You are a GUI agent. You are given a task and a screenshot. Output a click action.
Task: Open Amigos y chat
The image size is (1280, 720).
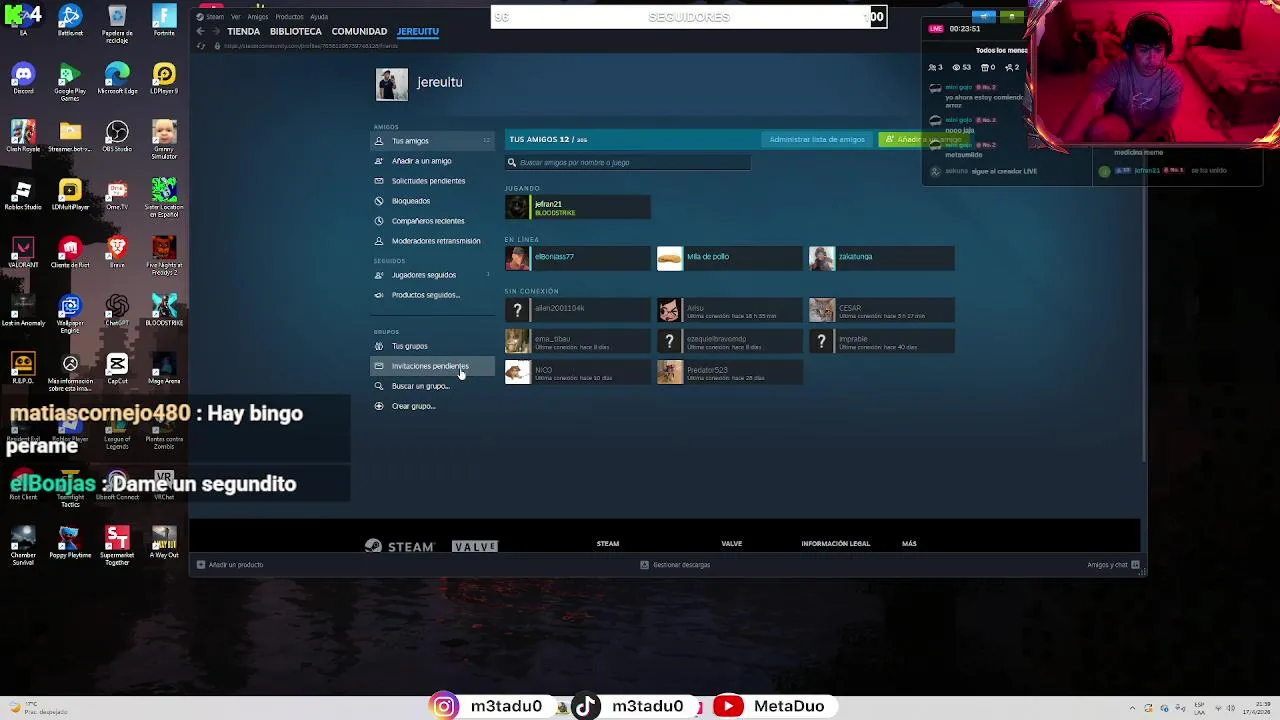1113,565
